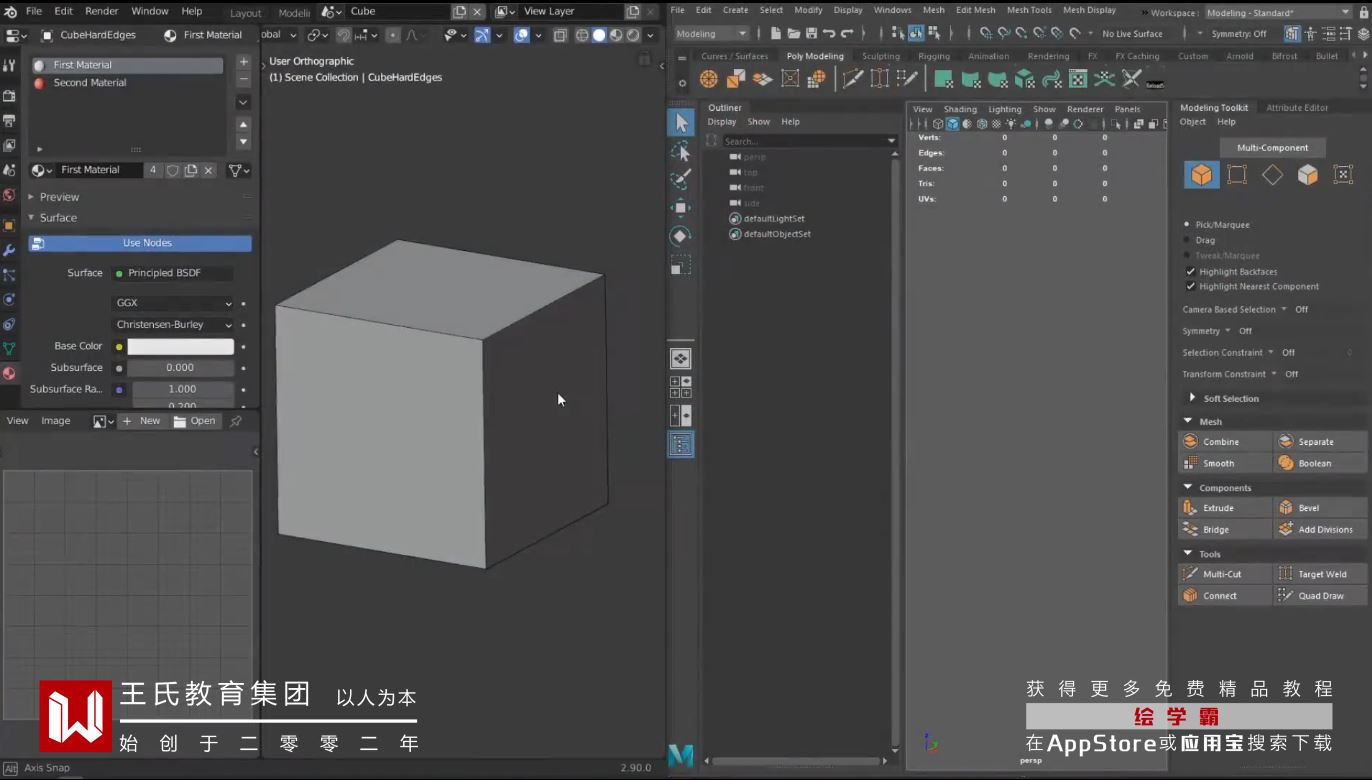Viewport: 1372px width, 780px height.
Task: Open Christensen-Burley subsurface method dropdown
Action: 173,325
